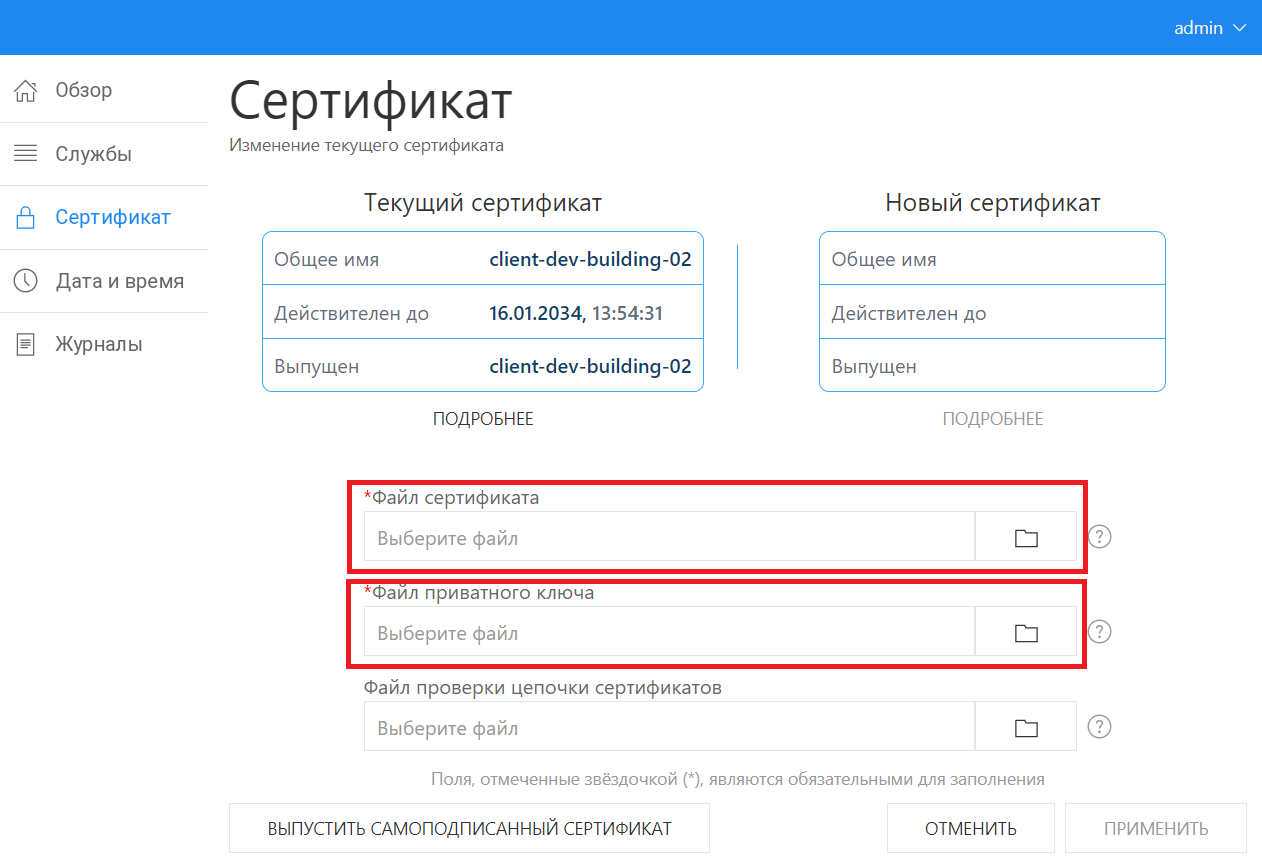Click the ПРИМЕНИТЬ button

(x=1156, y=828)
